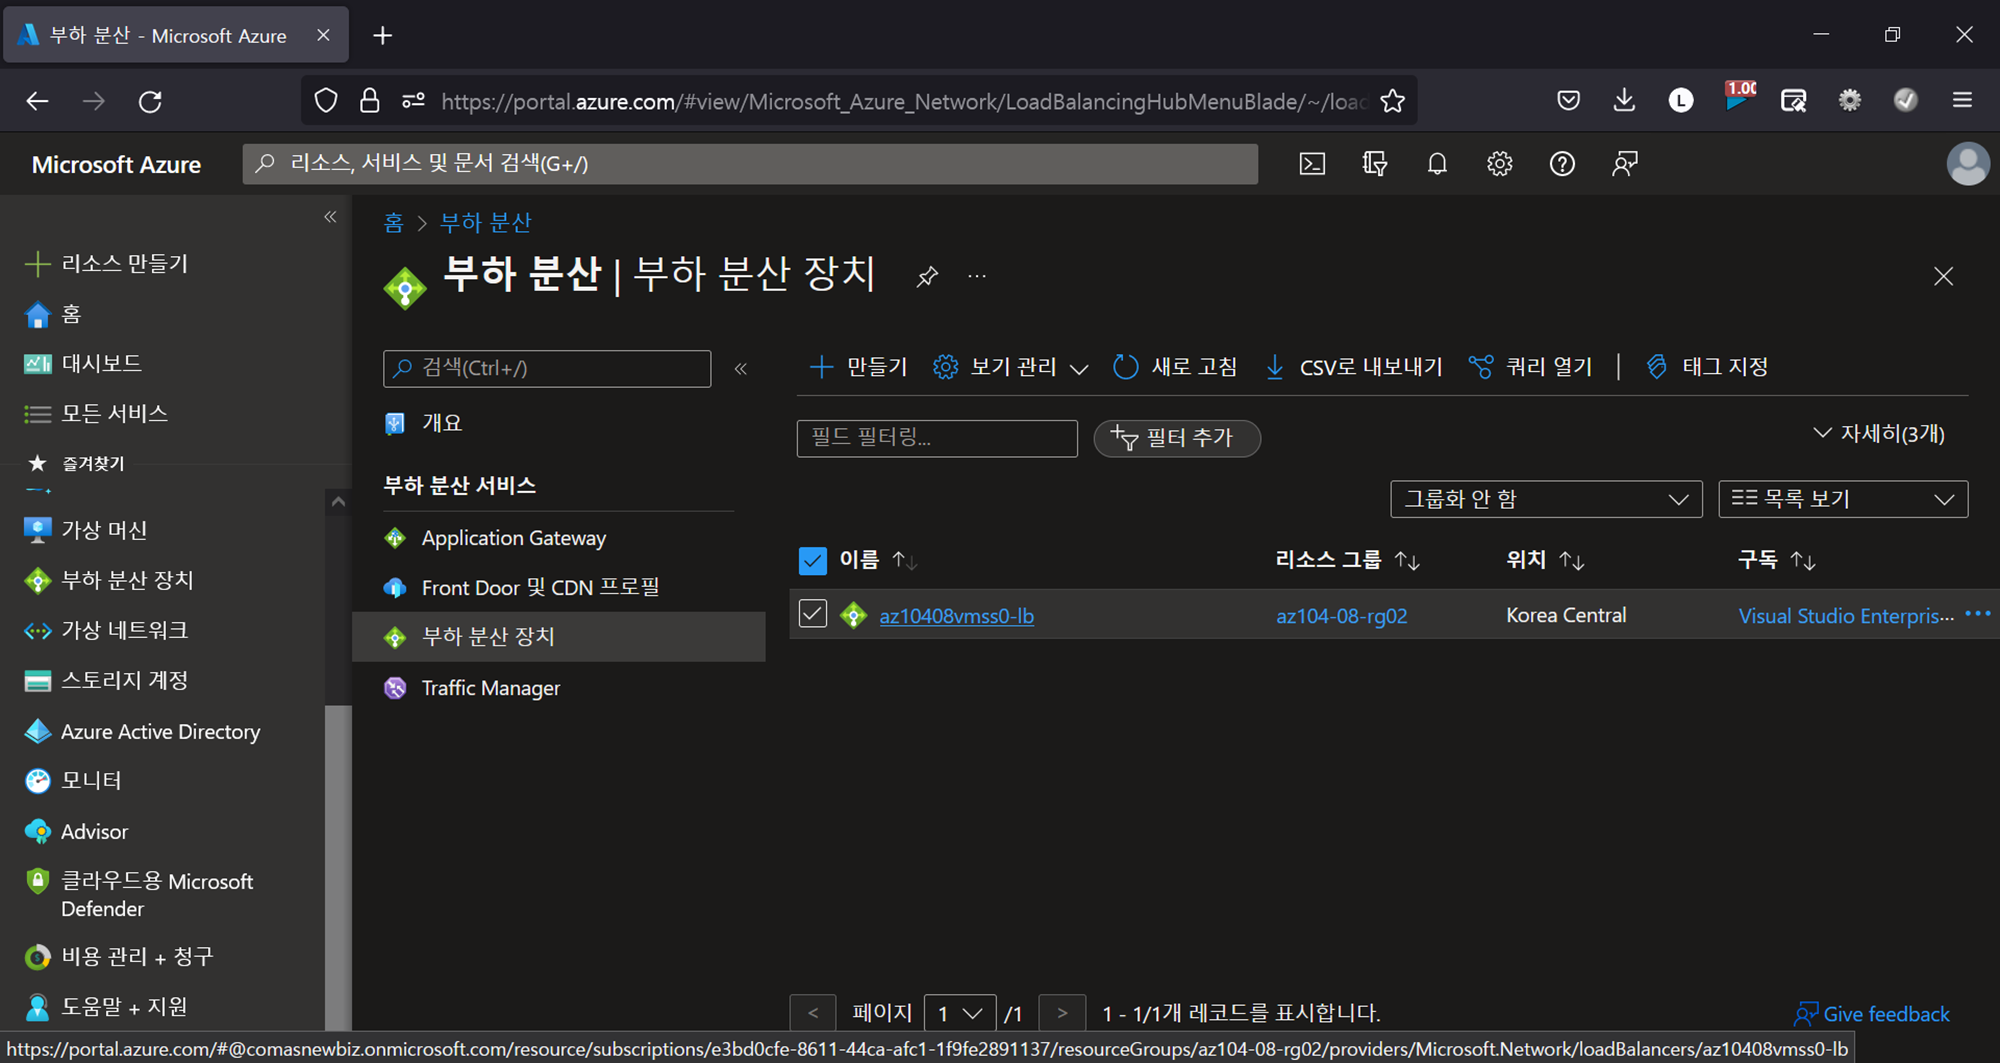Image resolution: width=2000 pixels, height=1063 pixels.
Task: Open row actions ellipsis for az10408vmss0-lb
Action: pyautogui.click(x=1977, y=615)
